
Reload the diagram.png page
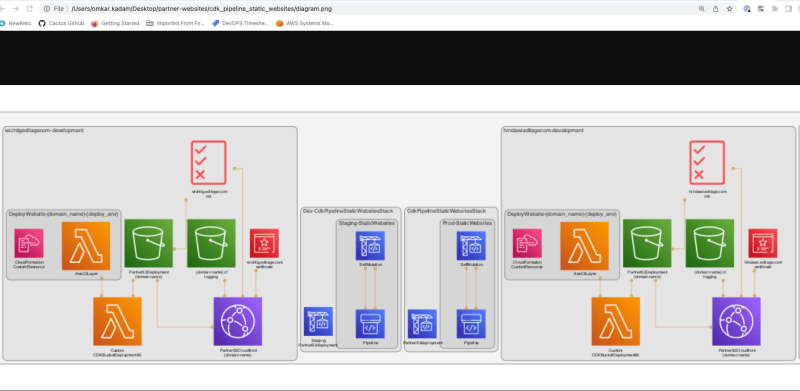click(x=30, y=9)
